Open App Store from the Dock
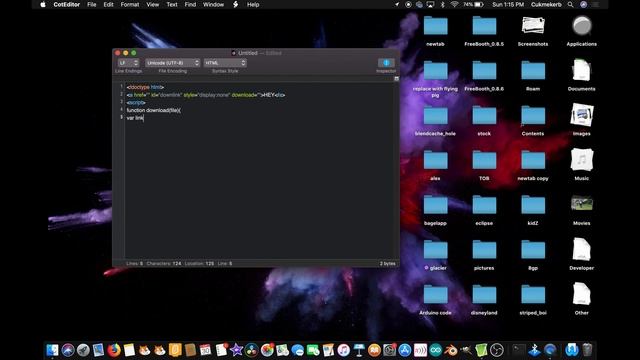Screen dimensions: 640x360 (404, 350)
